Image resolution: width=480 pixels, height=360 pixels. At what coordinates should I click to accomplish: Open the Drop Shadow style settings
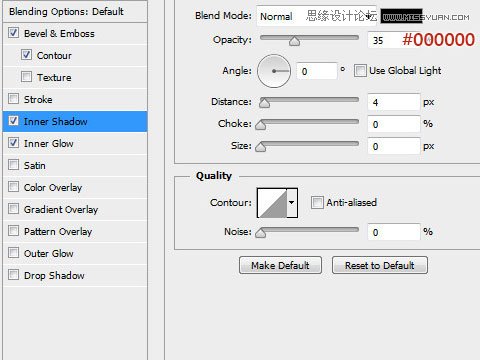point(75,275)
